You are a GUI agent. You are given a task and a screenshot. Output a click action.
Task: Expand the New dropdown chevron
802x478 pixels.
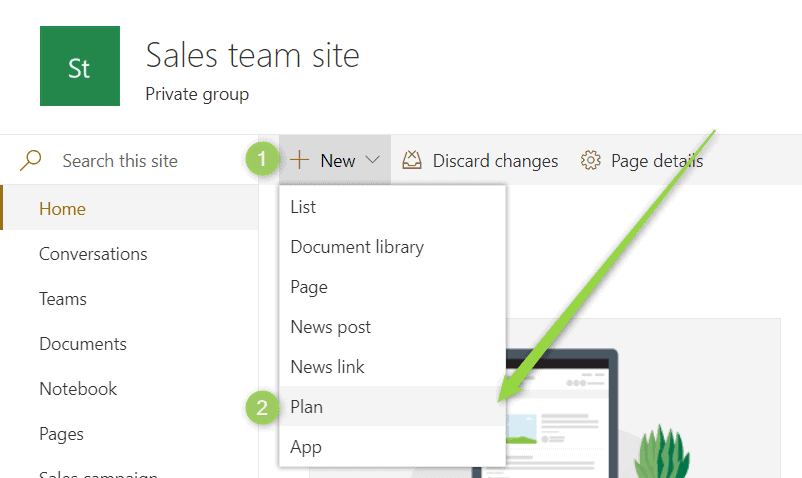373,160
